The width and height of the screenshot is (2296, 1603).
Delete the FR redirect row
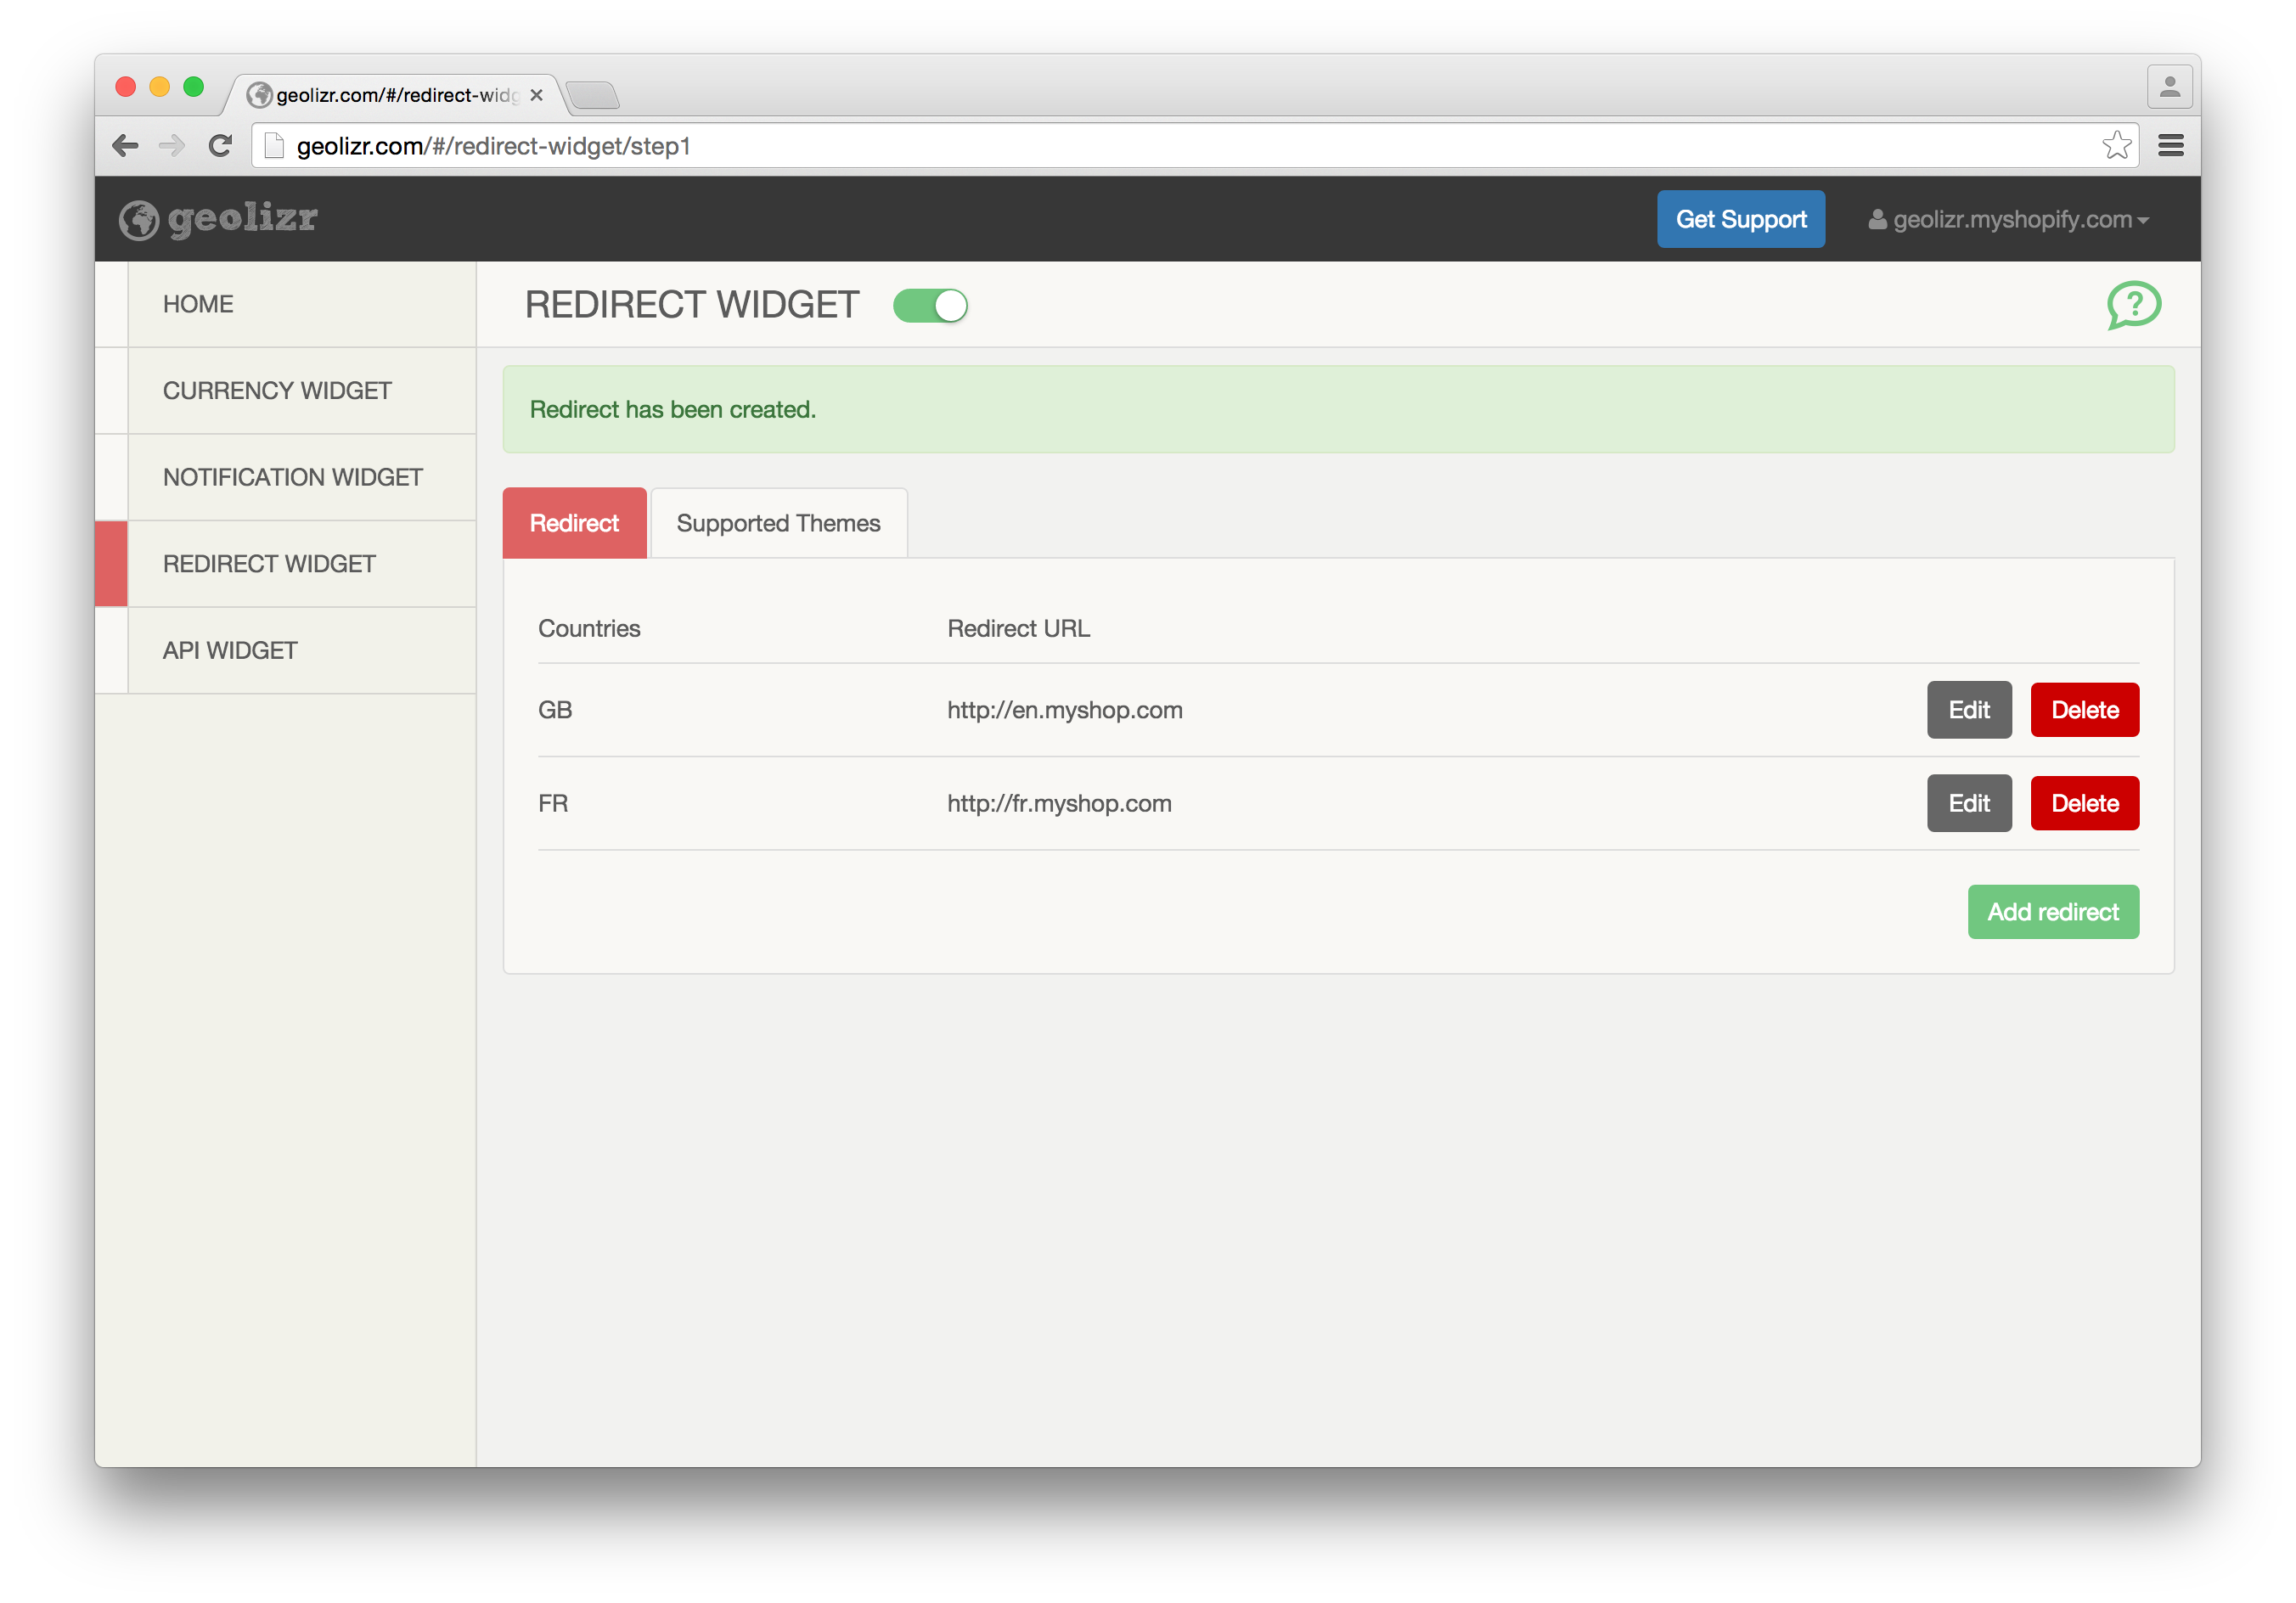[x=2084, y=803]
